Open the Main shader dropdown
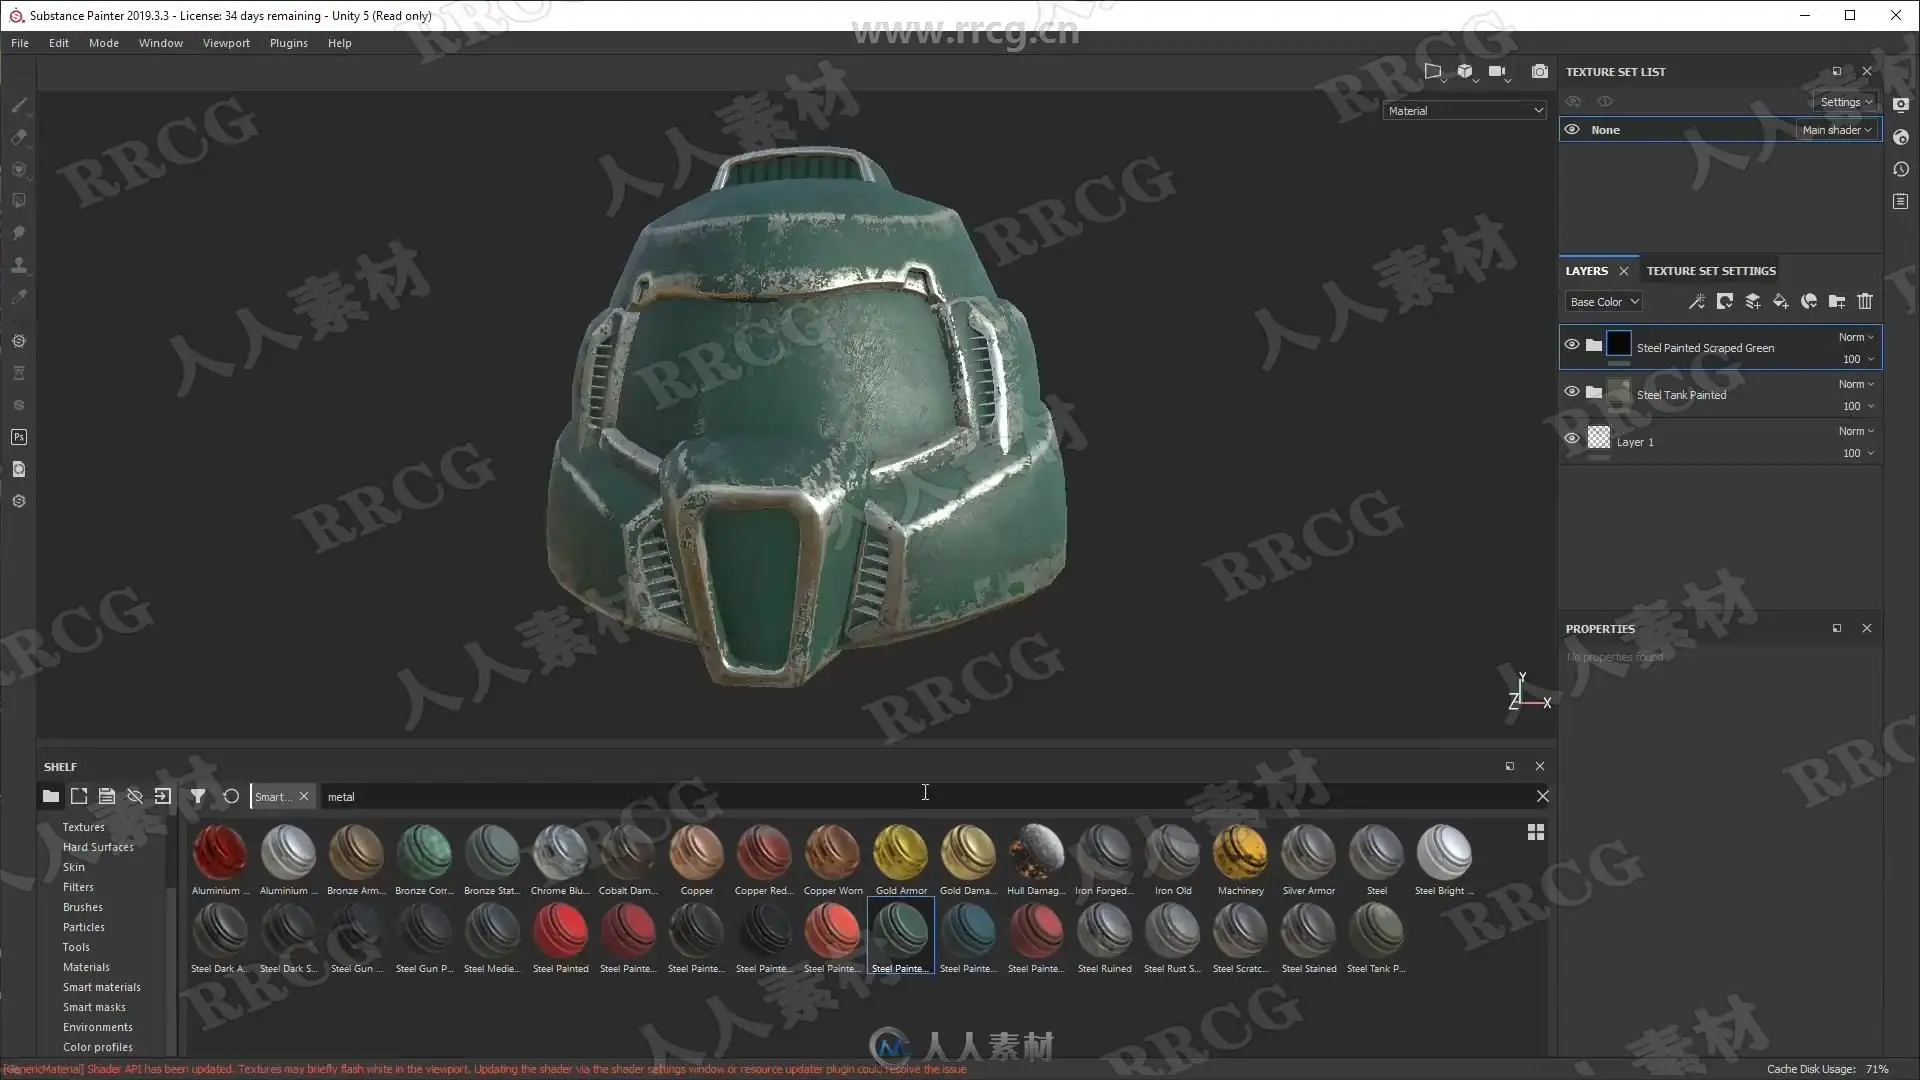This screenshot has height=1080, width=1920. 1836,130
